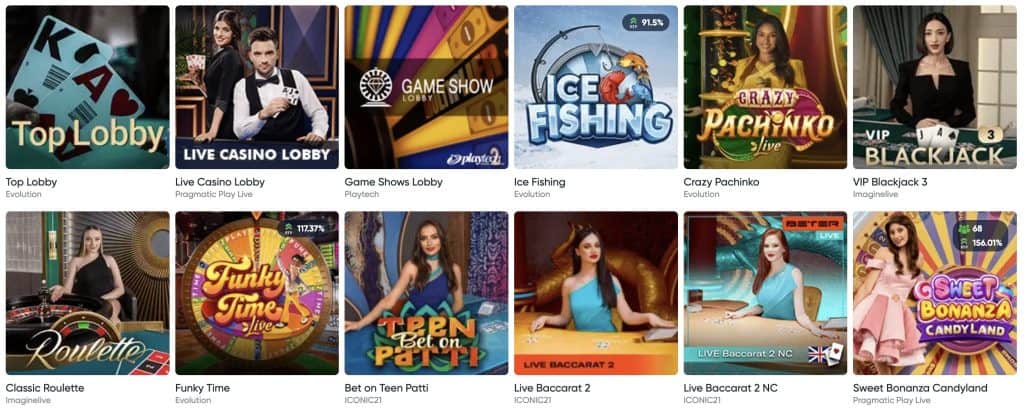Open the Live Baccarat 2 thumbnail
This screenshot has height=412, width=1024.
pyautogui.click(x=596, y=293)
